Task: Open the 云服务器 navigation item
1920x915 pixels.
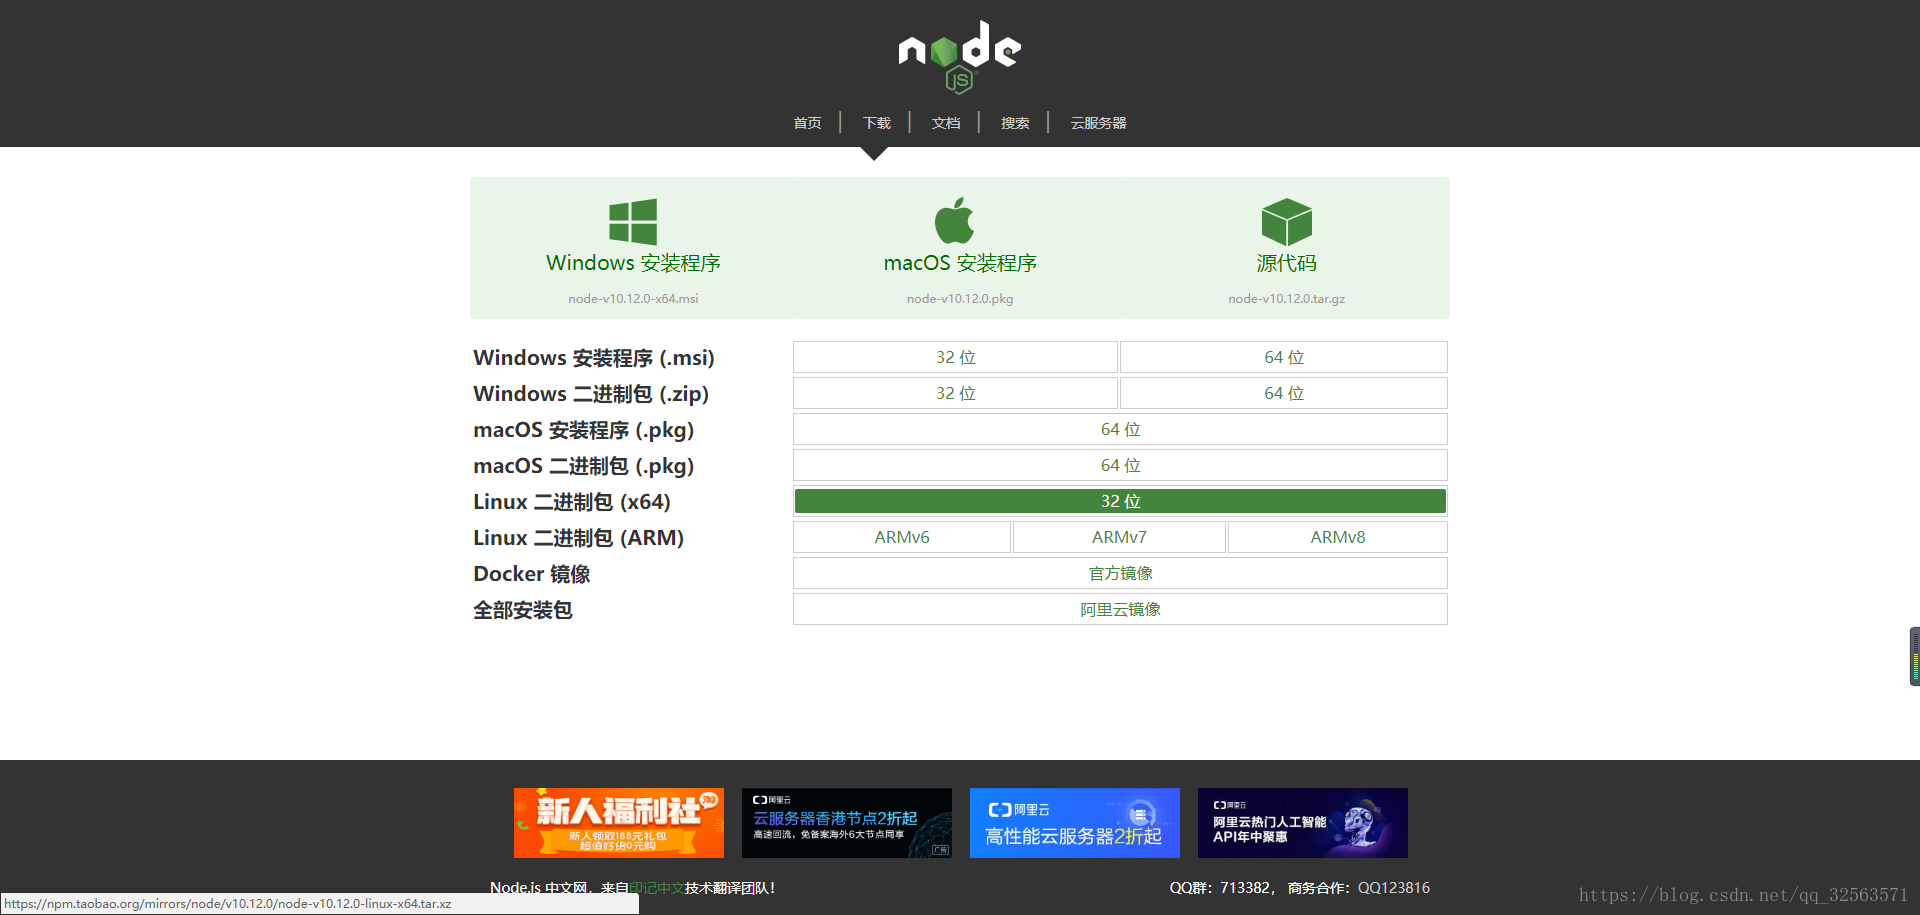Action: [x=1098, y=123]
